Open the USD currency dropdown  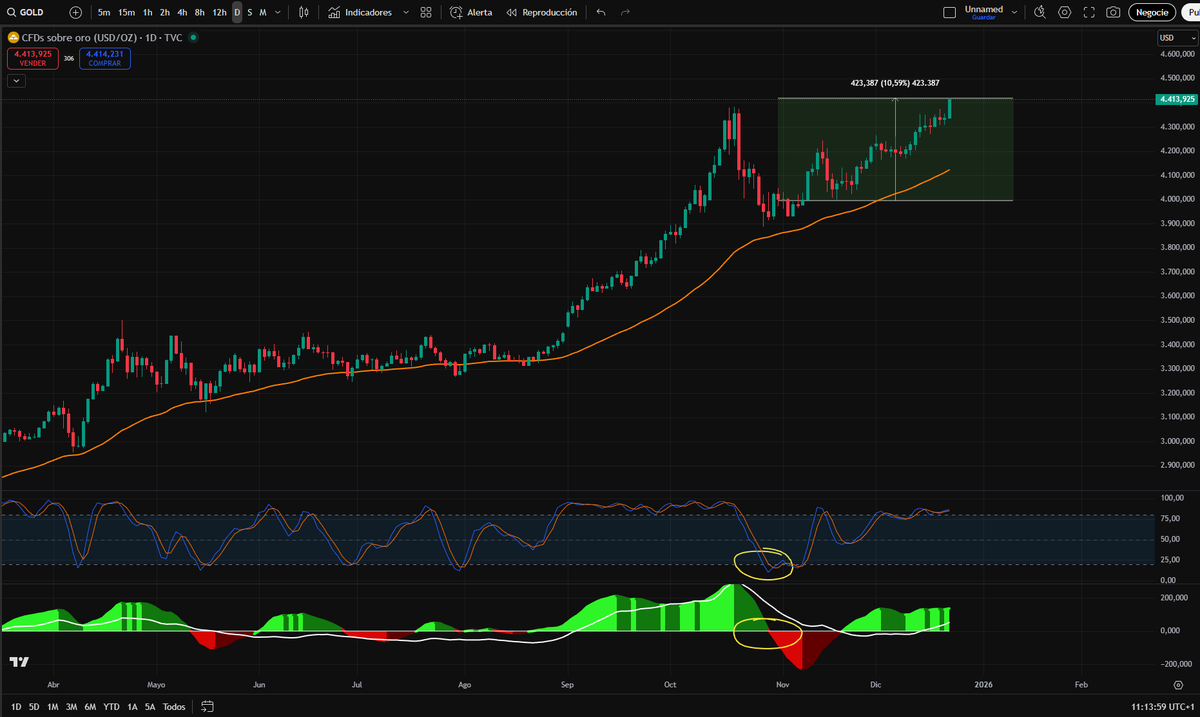[1177, 38]
